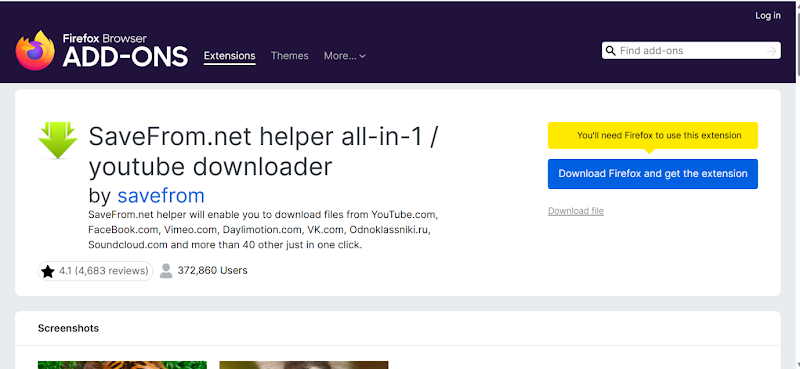Click the extension description paragraph
Viewport: 800px width, 369px height.
[x=263, y=229]
